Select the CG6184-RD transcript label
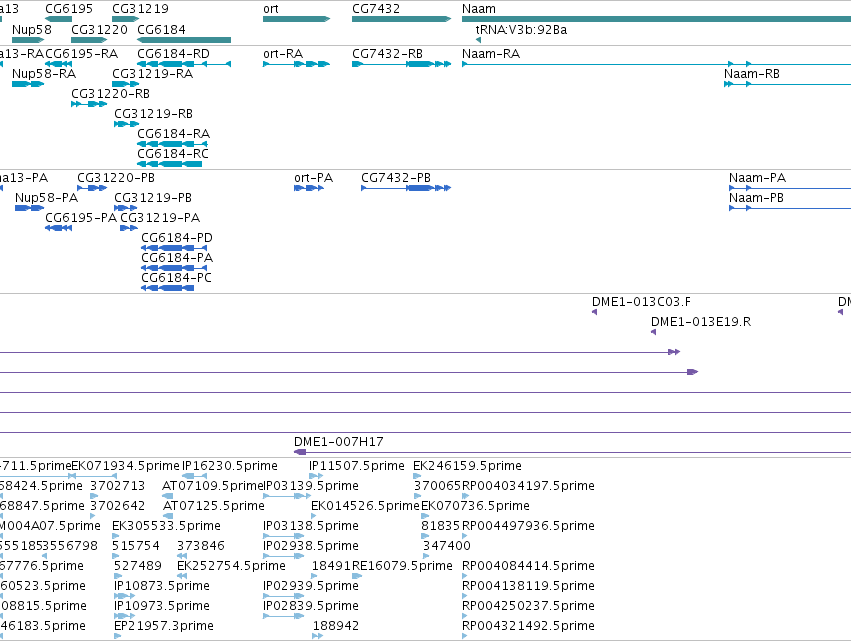Image resolution: width=851 pixels, height=641 pixels. coord(173,54)
